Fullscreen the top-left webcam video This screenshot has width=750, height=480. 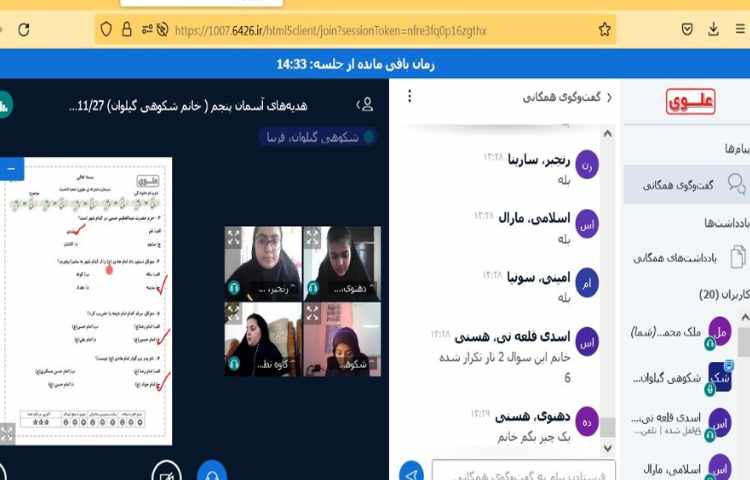(233, 237)
